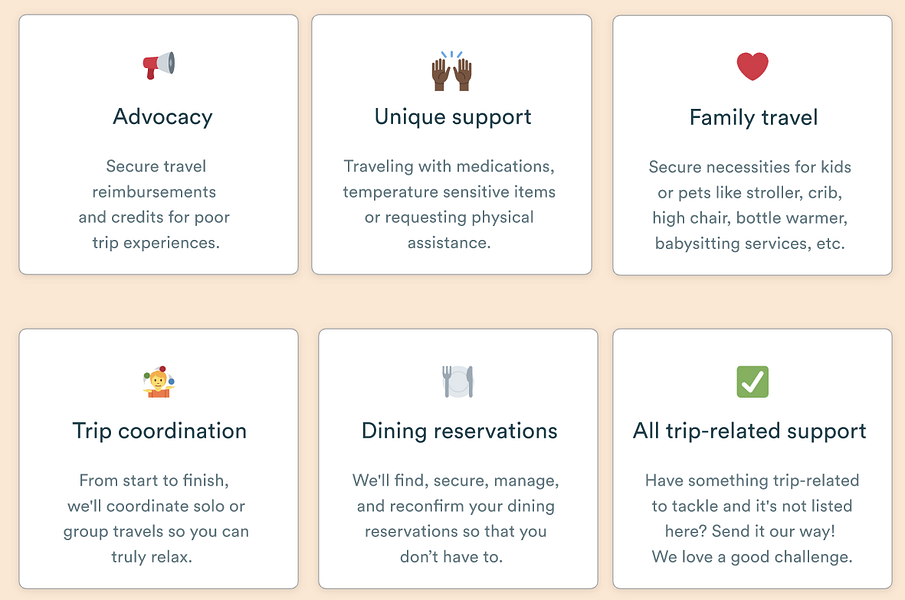The height and width of the screenshot is (600, 905).
Task: Click the raised hands icon
Action: (x=451, y=71)
